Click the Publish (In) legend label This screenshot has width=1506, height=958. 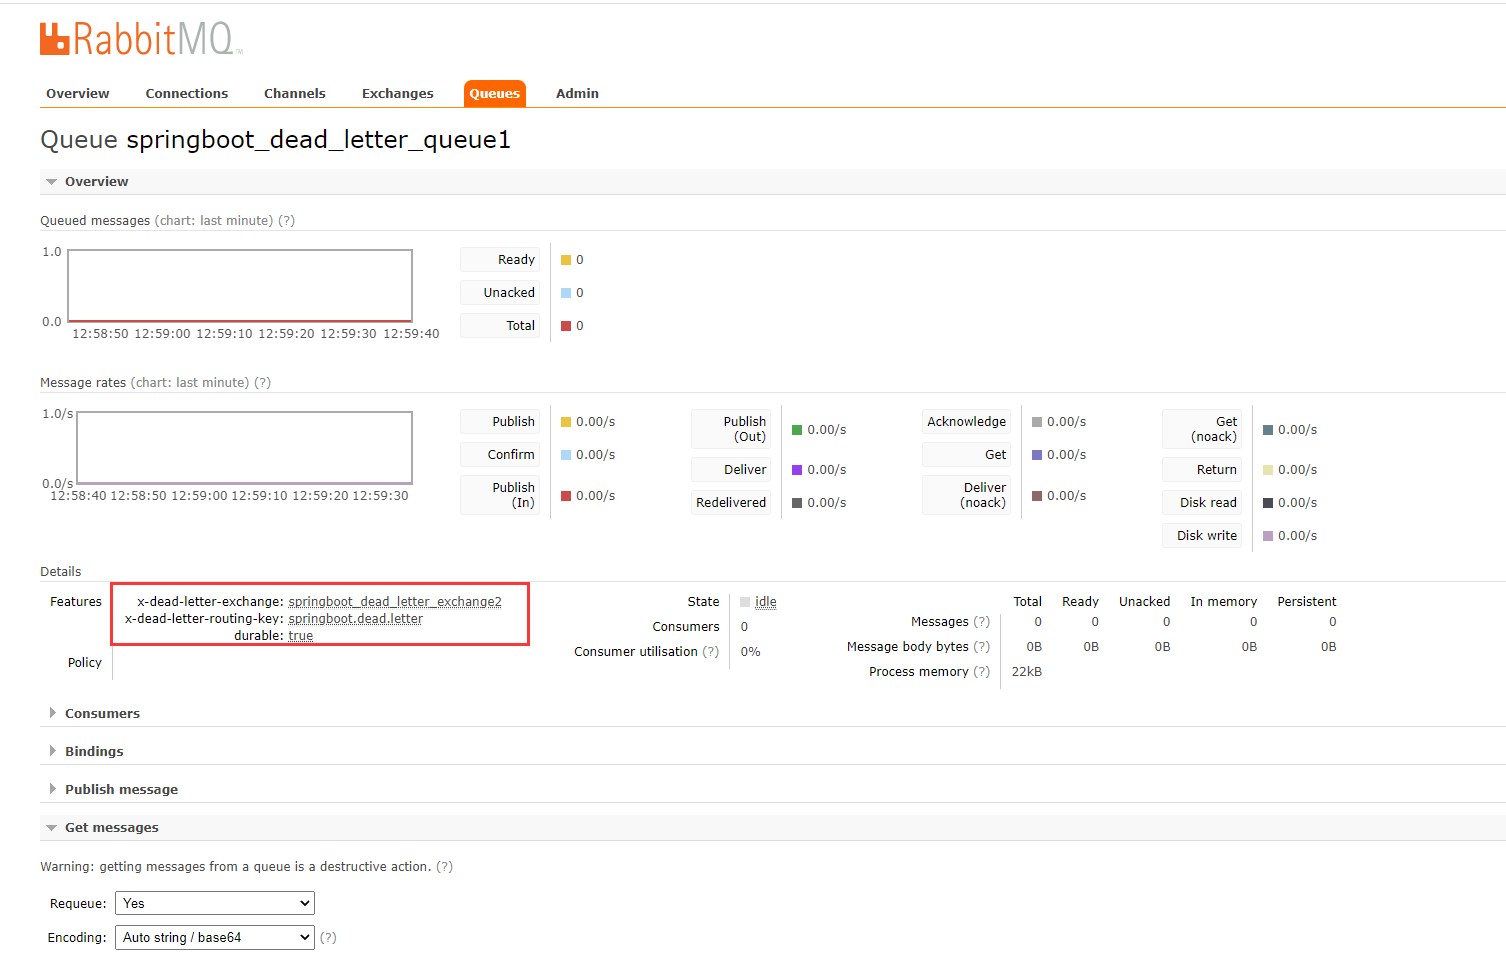coord(500,495)
